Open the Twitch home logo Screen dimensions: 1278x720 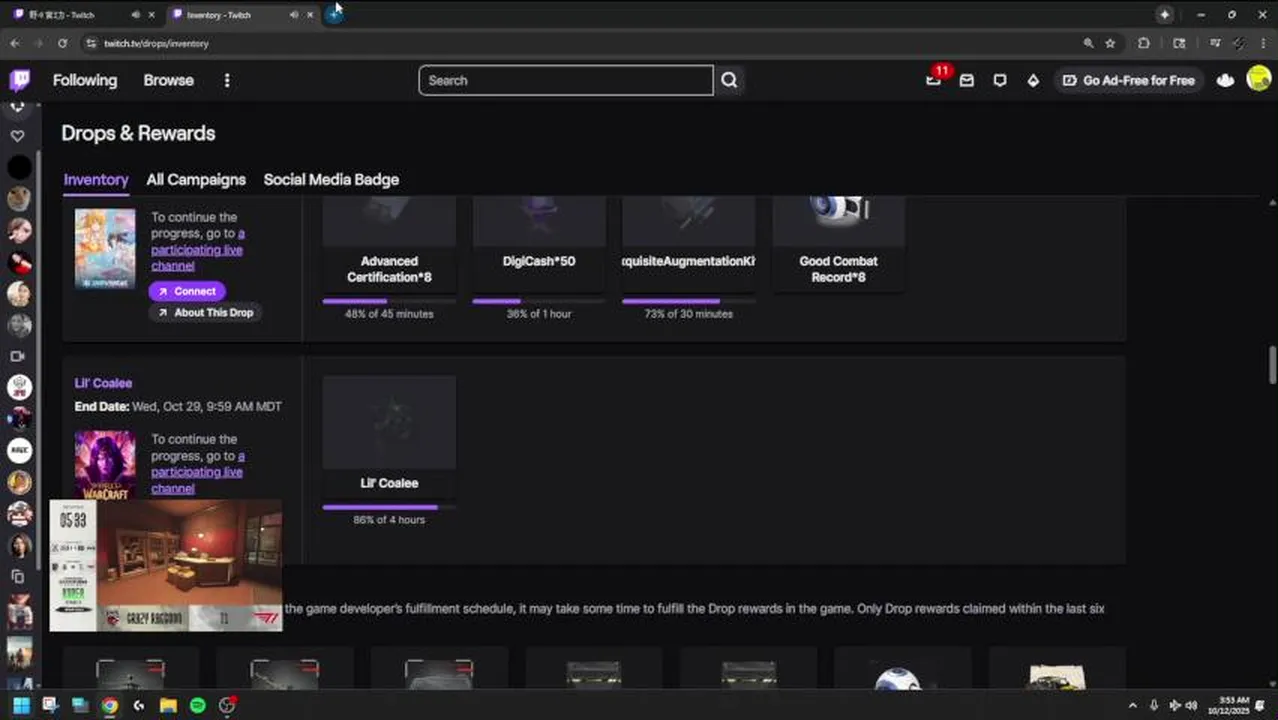pyautogui.click(x=20, y=80)
